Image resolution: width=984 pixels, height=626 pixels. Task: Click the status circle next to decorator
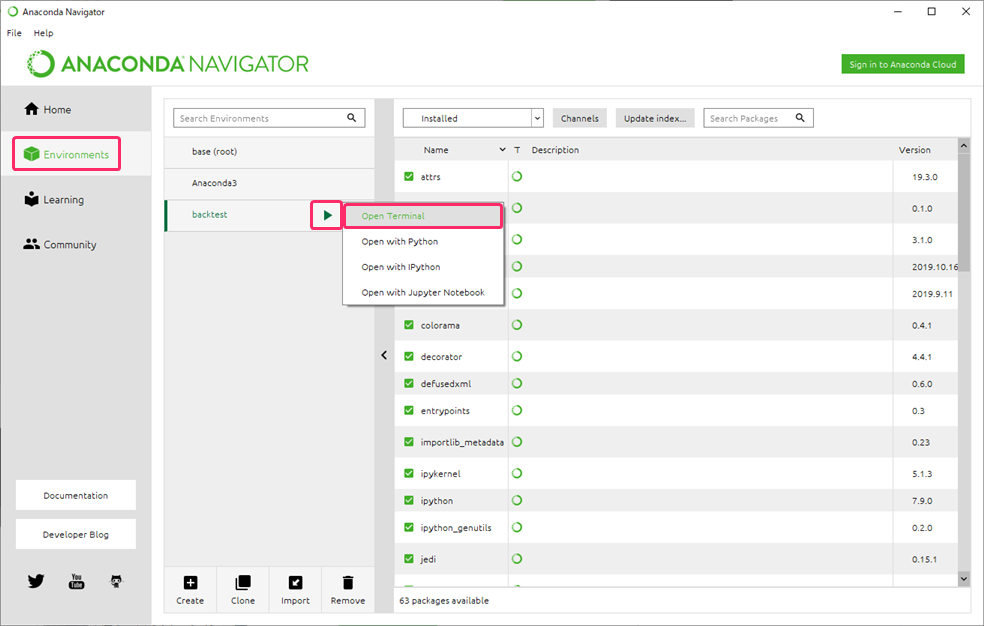point(517,356)
